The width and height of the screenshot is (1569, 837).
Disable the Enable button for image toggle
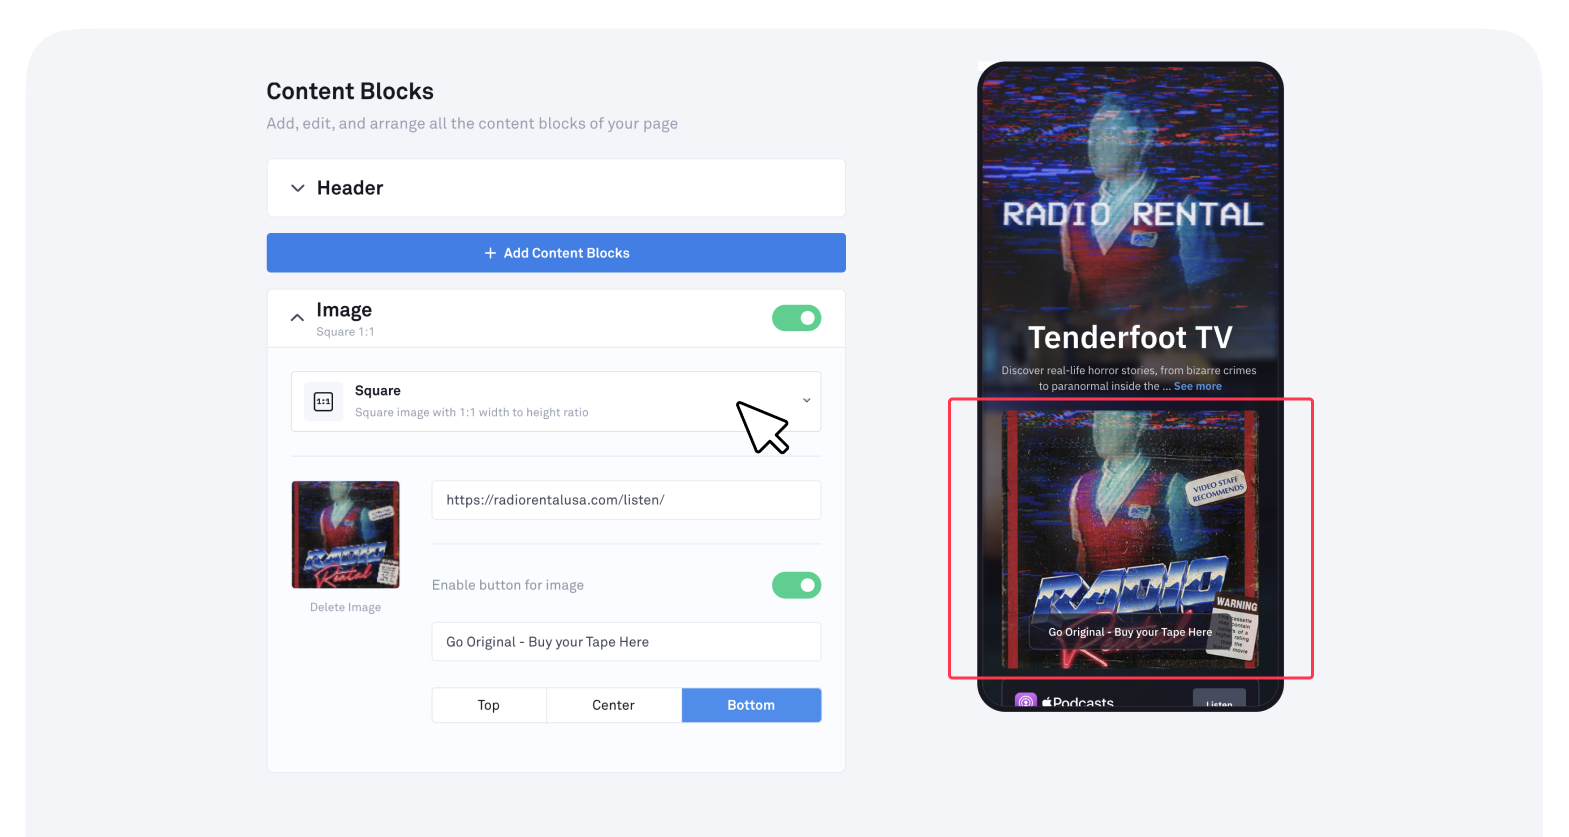(x=796, y=585)
